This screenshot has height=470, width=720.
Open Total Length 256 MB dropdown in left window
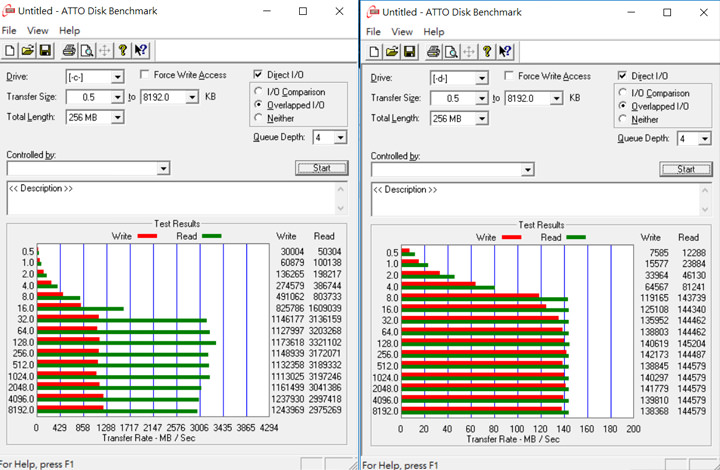[117, 117]
